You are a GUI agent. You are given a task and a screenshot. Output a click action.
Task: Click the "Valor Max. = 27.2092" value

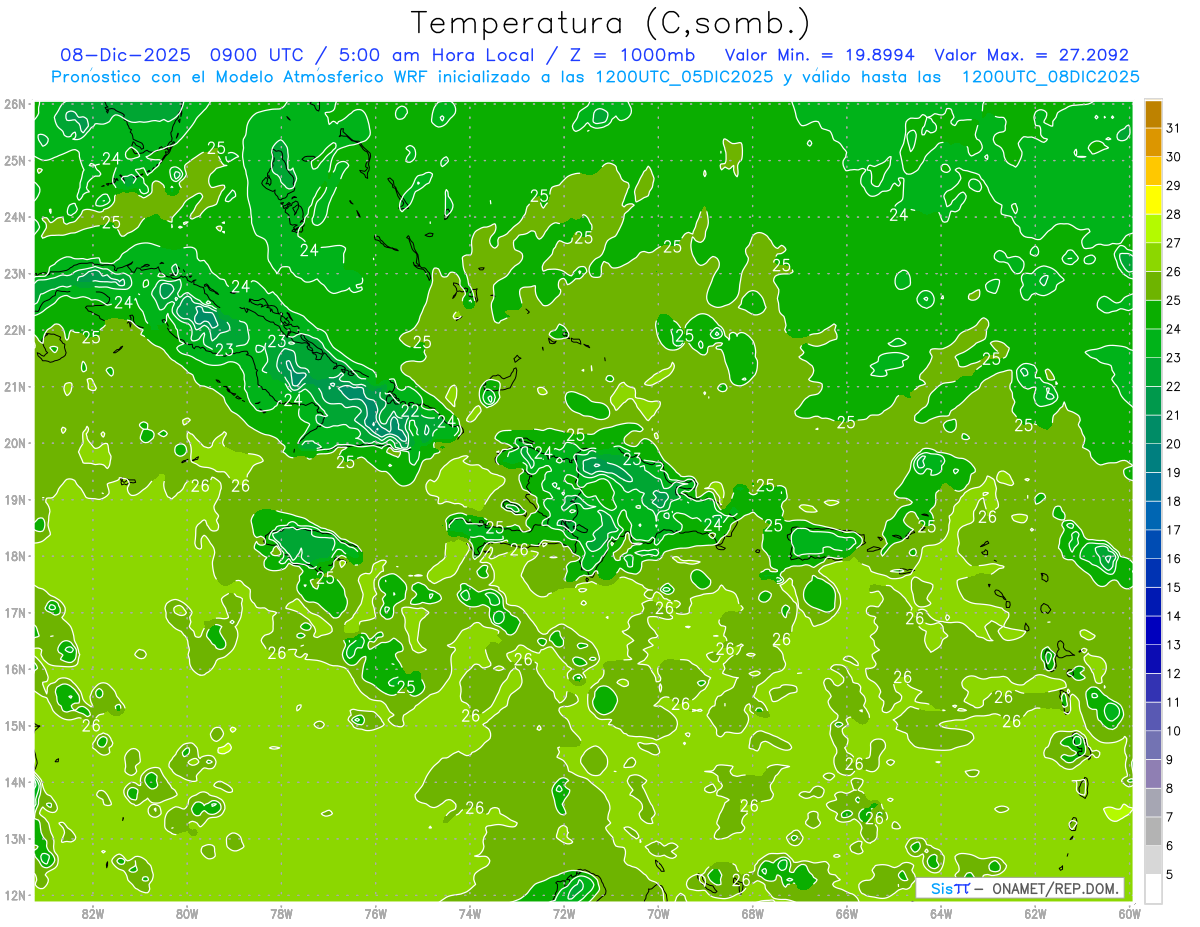tap(1031, 55)
